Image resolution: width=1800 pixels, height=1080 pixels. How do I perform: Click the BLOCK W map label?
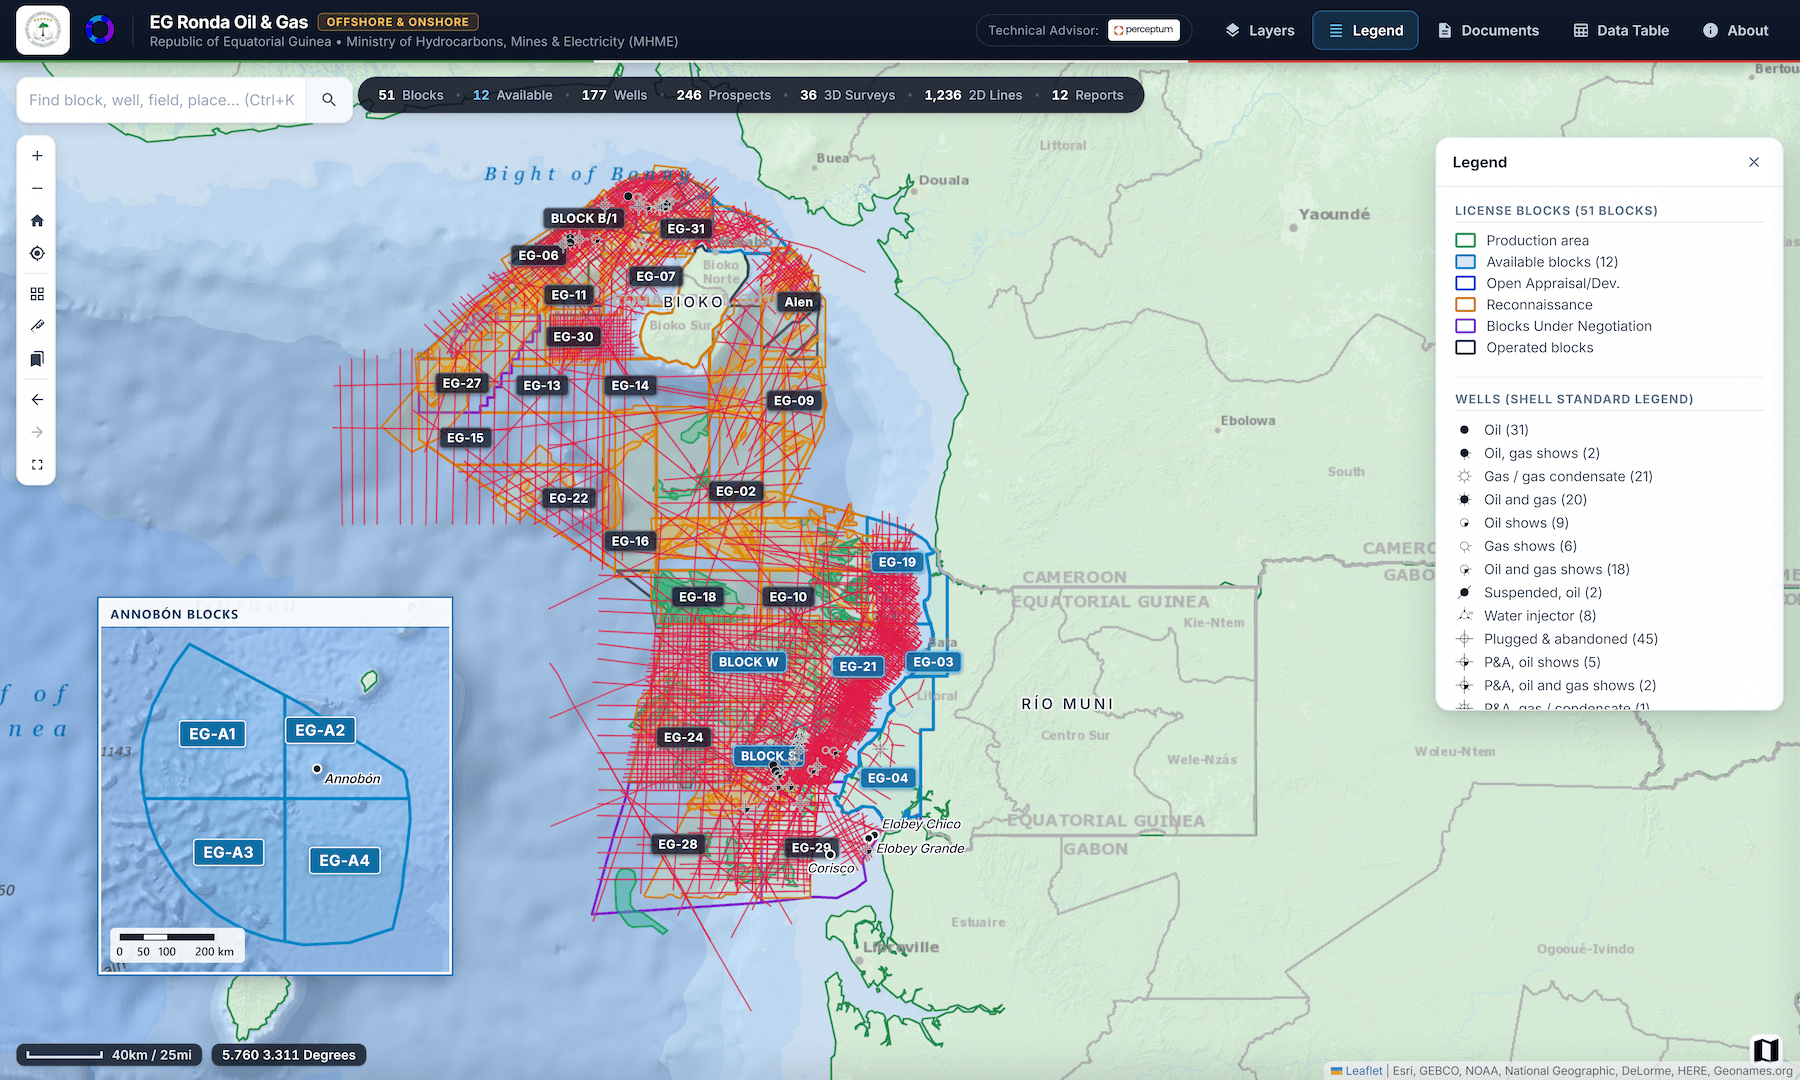(748, 662)
